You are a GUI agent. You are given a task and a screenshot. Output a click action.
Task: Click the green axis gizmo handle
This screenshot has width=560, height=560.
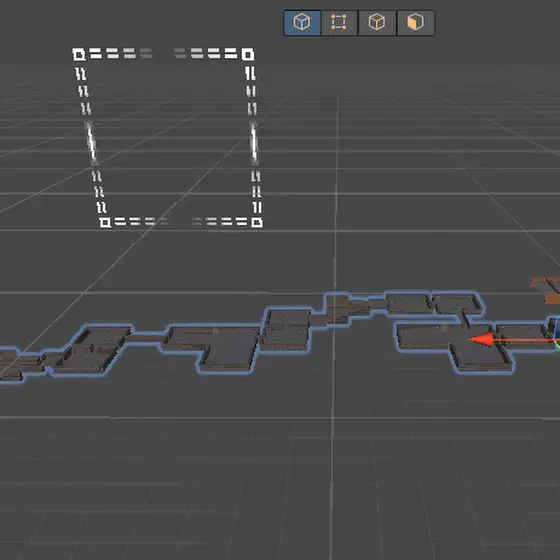tap(557, 344)
